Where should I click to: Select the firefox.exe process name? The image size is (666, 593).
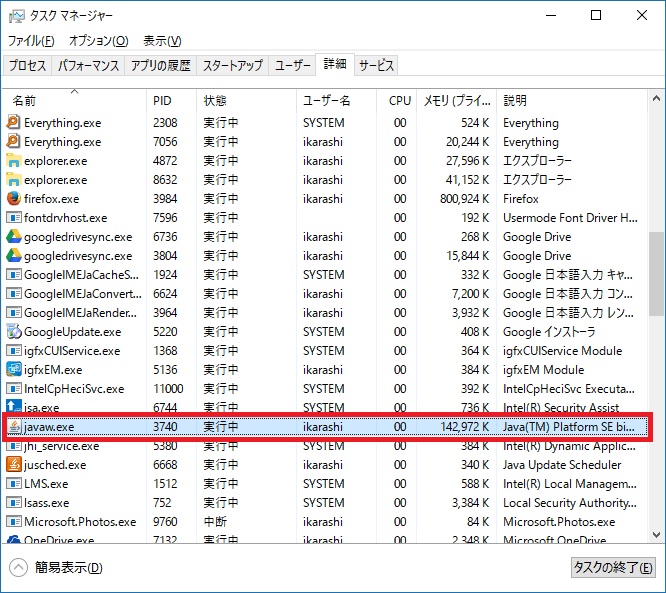click(x=51, y=199)
